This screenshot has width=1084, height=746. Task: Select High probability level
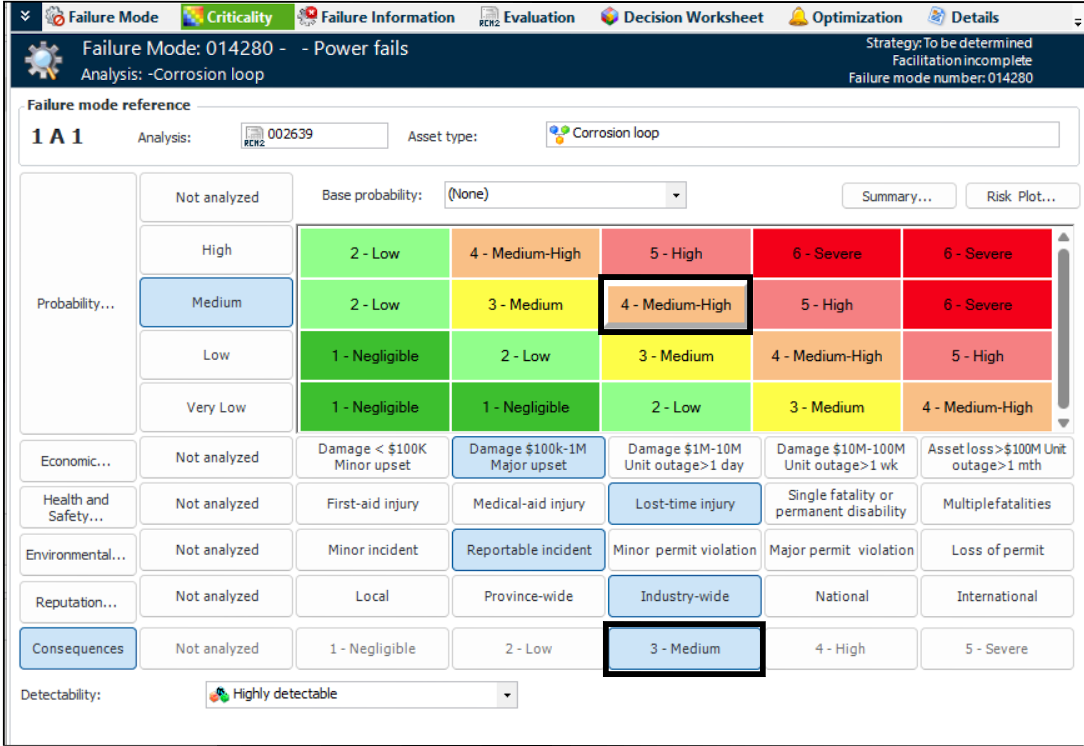216,250
